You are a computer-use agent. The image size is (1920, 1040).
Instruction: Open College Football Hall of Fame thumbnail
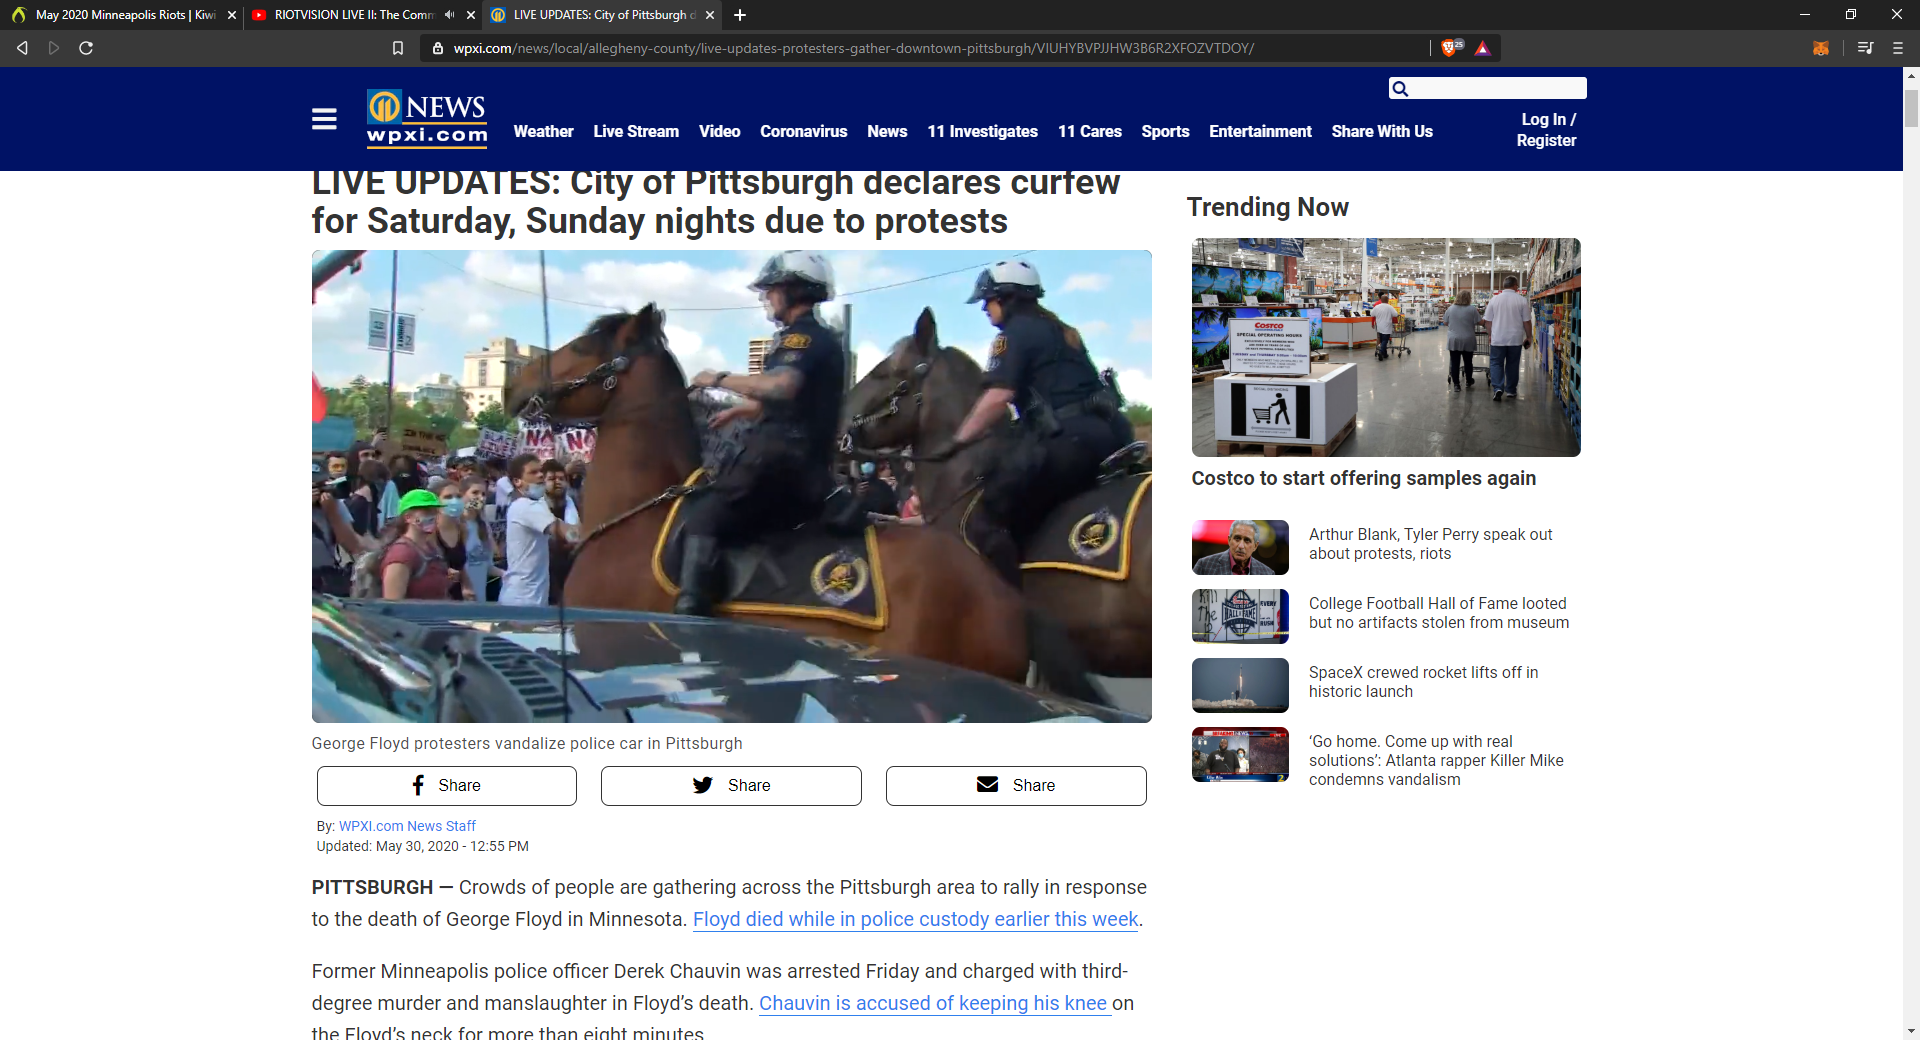[1240, 616]
